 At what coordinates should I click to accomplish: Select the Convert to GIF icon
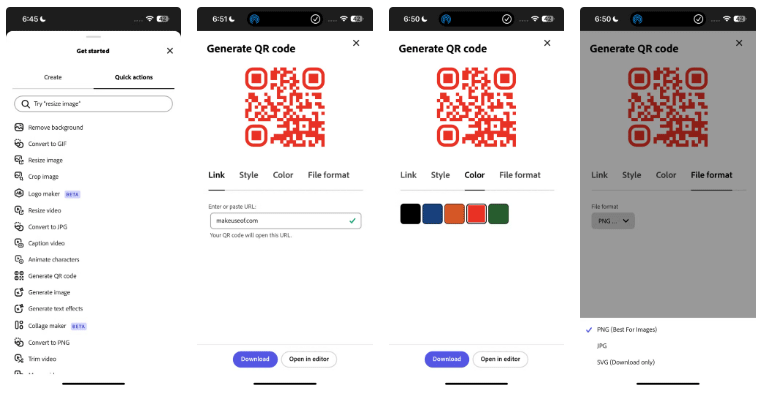[x=19, y=144]
